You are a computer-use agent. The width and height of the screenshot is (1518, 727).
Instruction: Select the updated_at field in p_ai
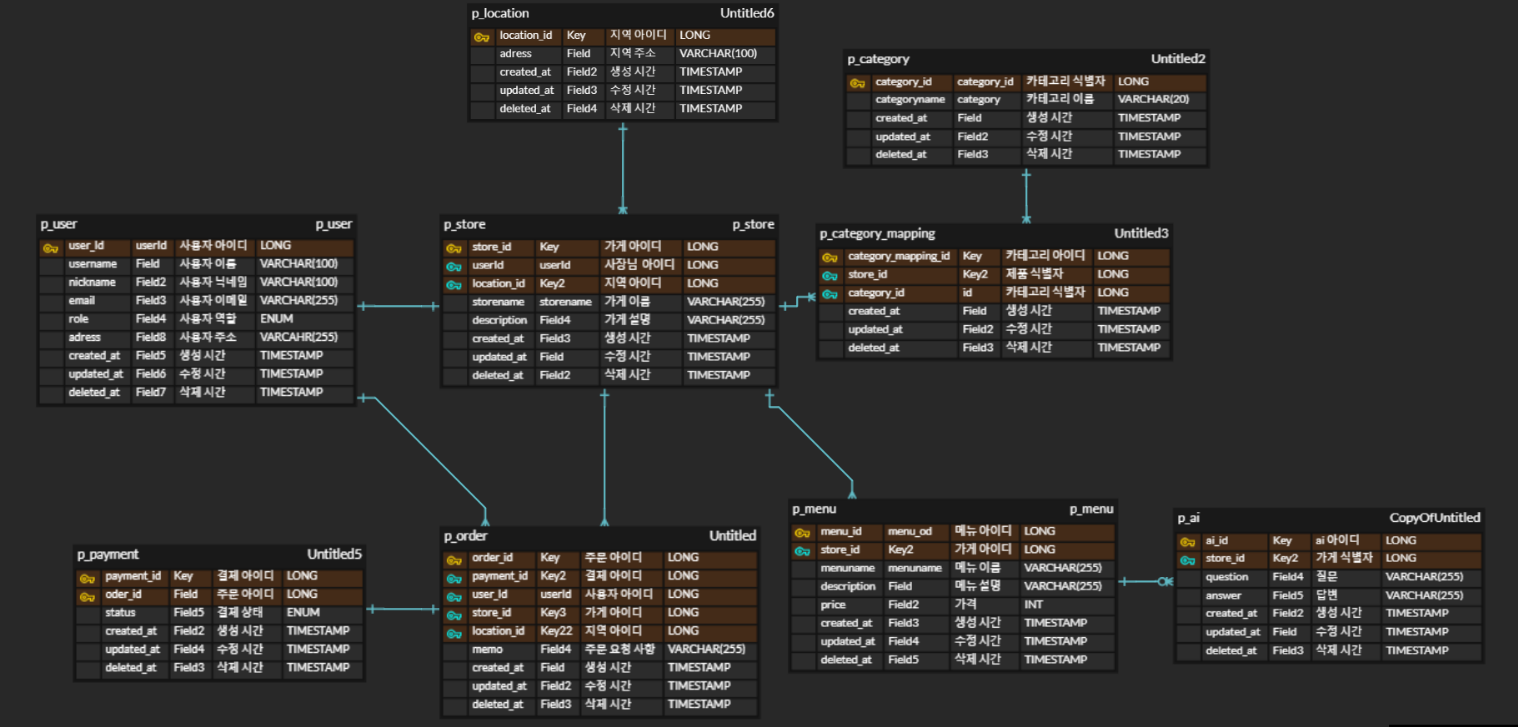pos(1231,632)
